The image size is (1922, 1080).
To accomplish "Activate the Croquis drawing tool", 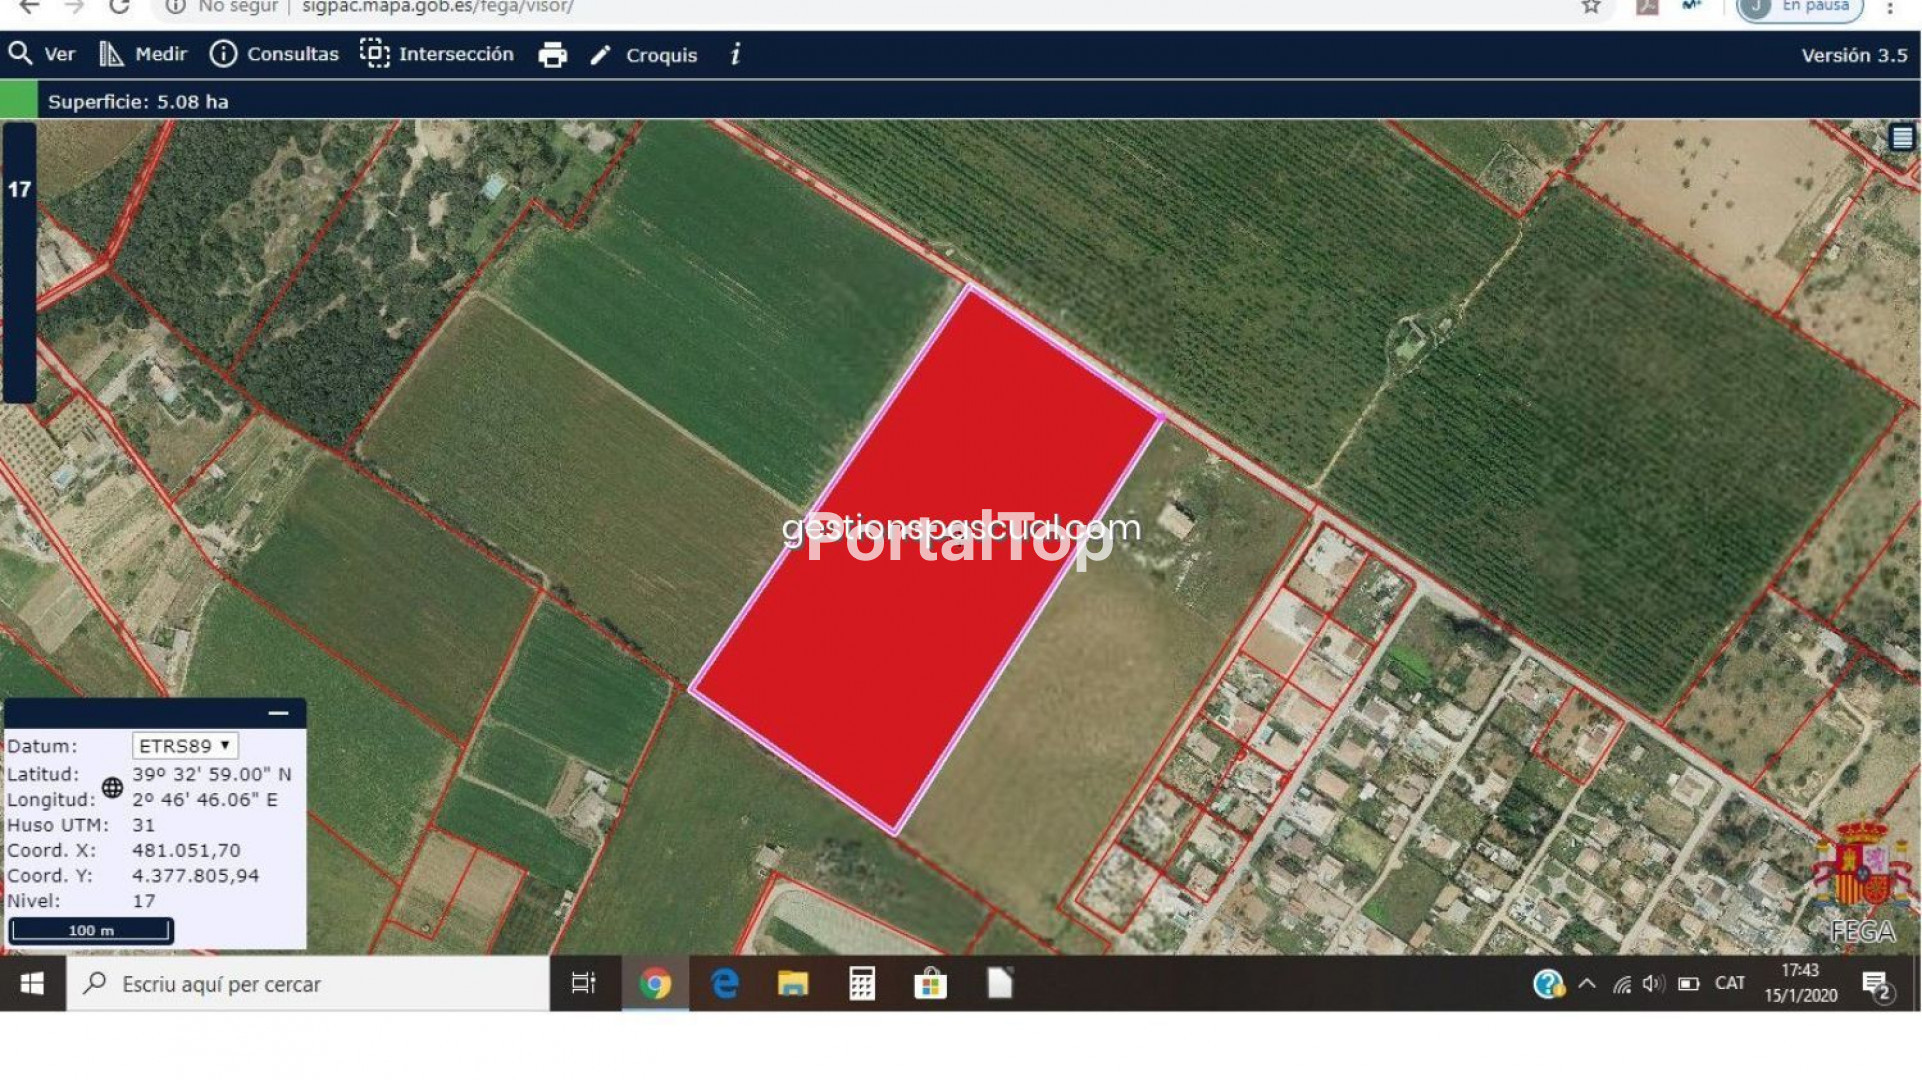I will click(x=643, y=55).
